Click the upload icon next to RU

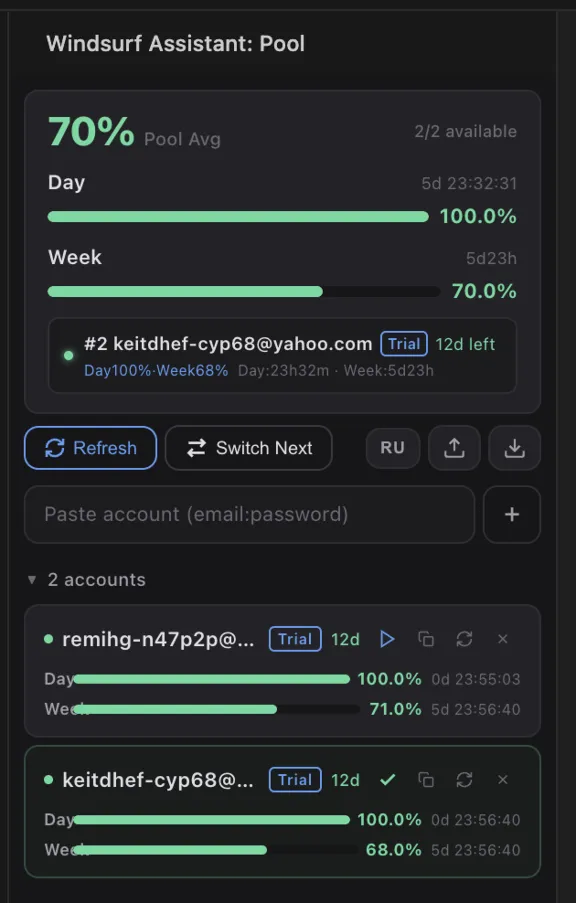[454, 448]
